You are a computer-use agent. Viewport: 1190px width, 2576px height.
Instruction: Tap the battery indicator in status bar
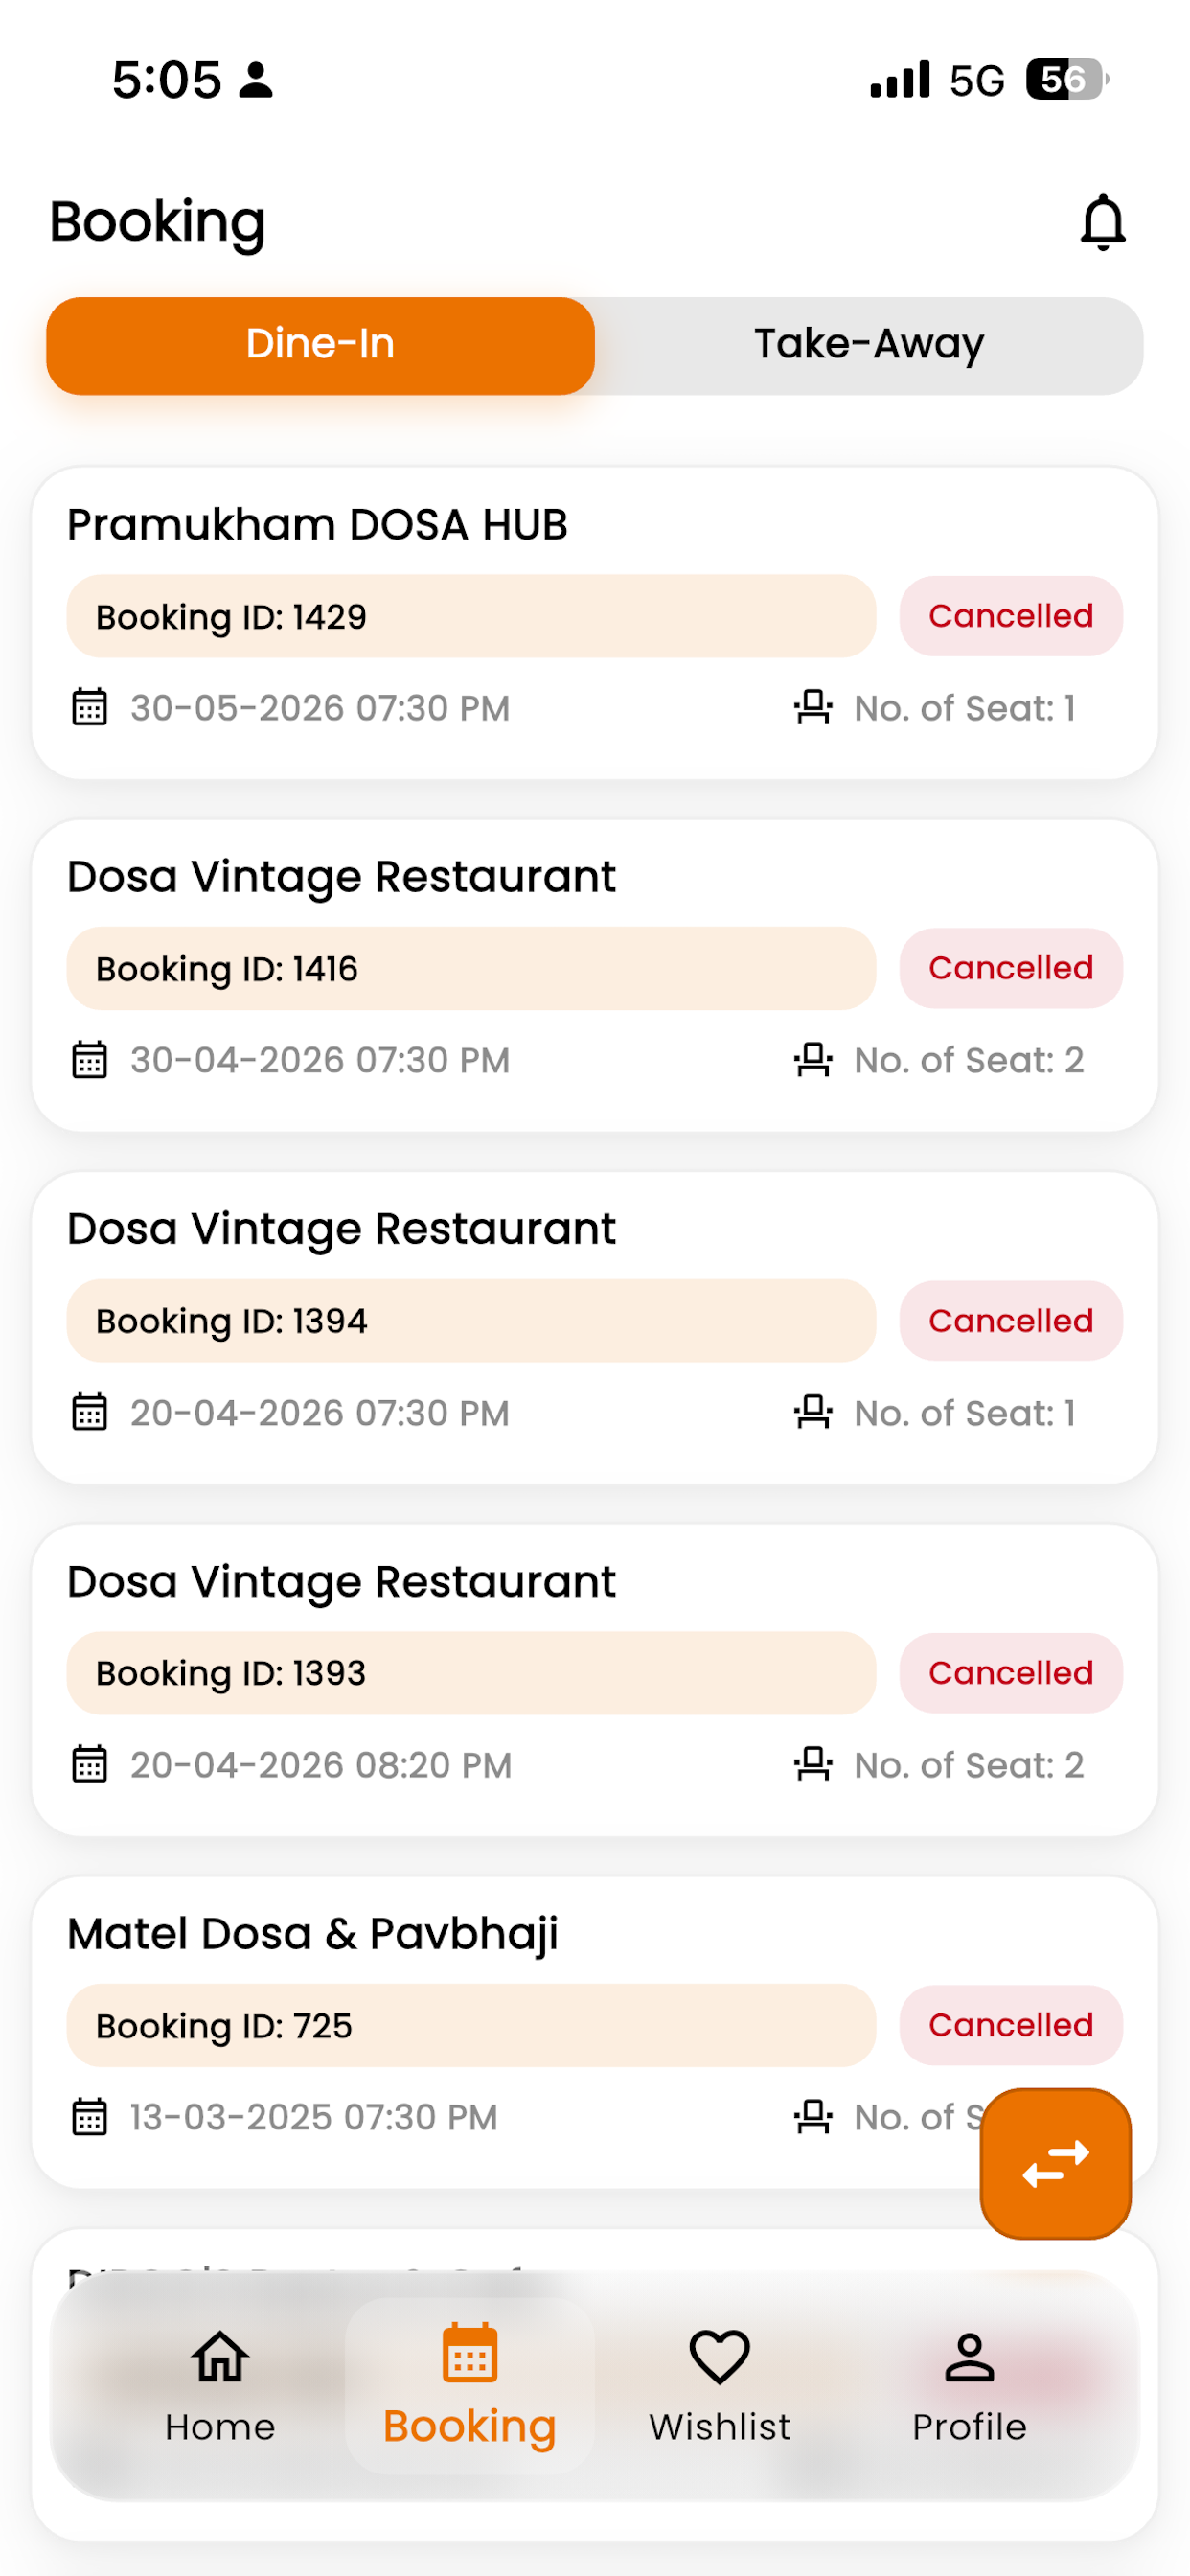pyautogui.click(x=1067, y=80)
